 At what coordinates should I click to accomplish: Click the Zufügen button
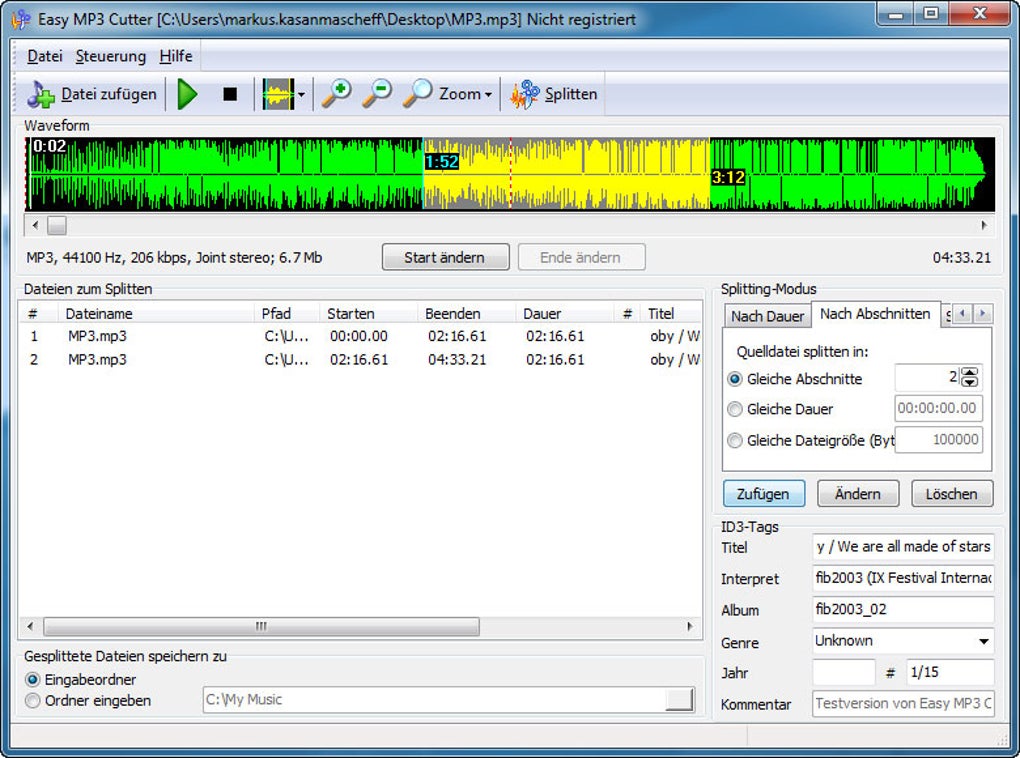click(x=764, y=493)
